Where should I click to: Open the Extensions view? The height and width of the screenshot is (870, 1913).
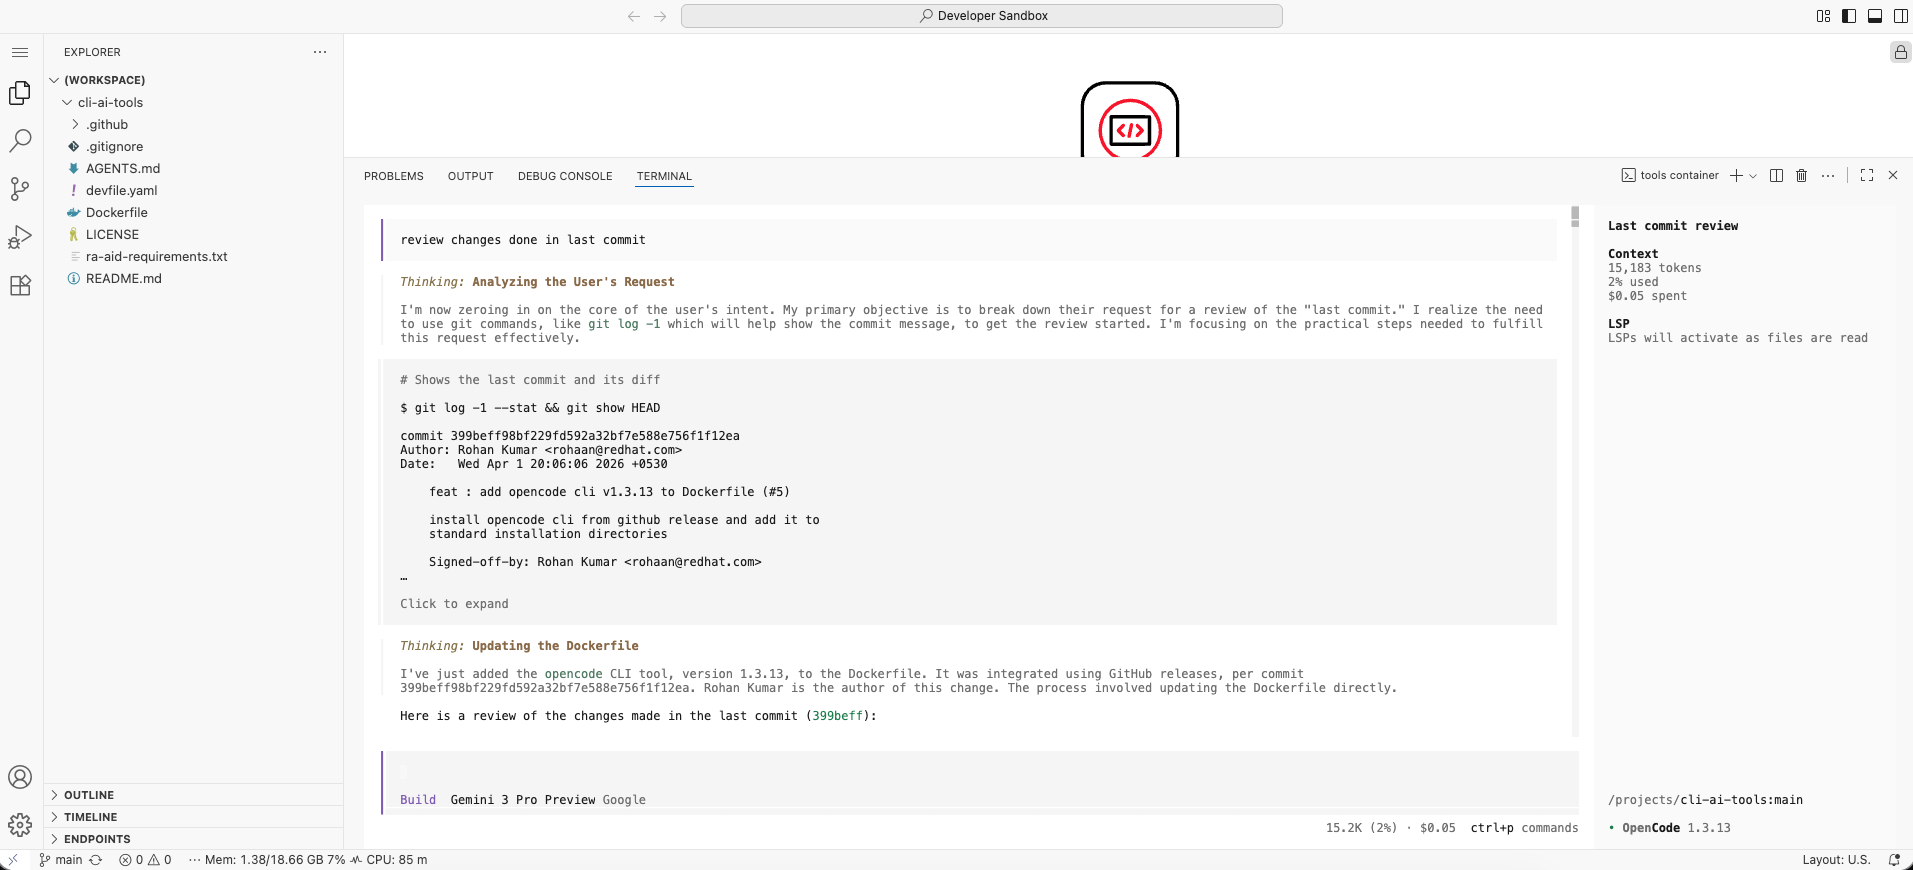(x=20, y=286)
